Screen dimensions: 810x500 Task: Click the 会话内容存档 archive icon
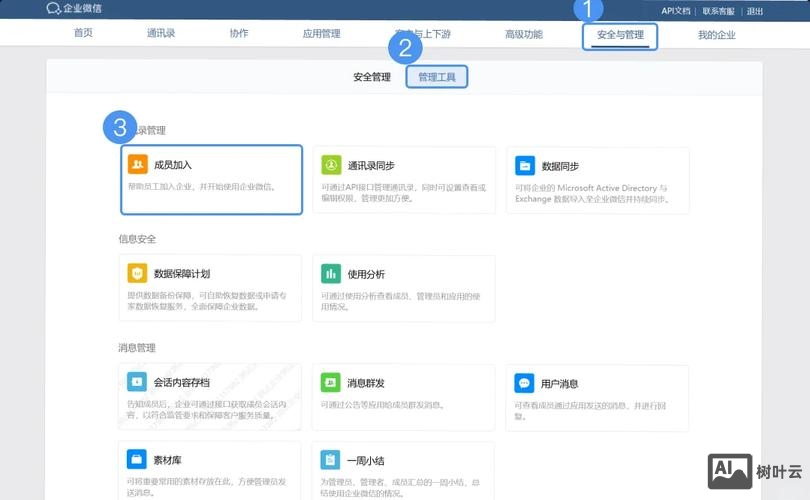pyautogui.click(x=137, y=382)
